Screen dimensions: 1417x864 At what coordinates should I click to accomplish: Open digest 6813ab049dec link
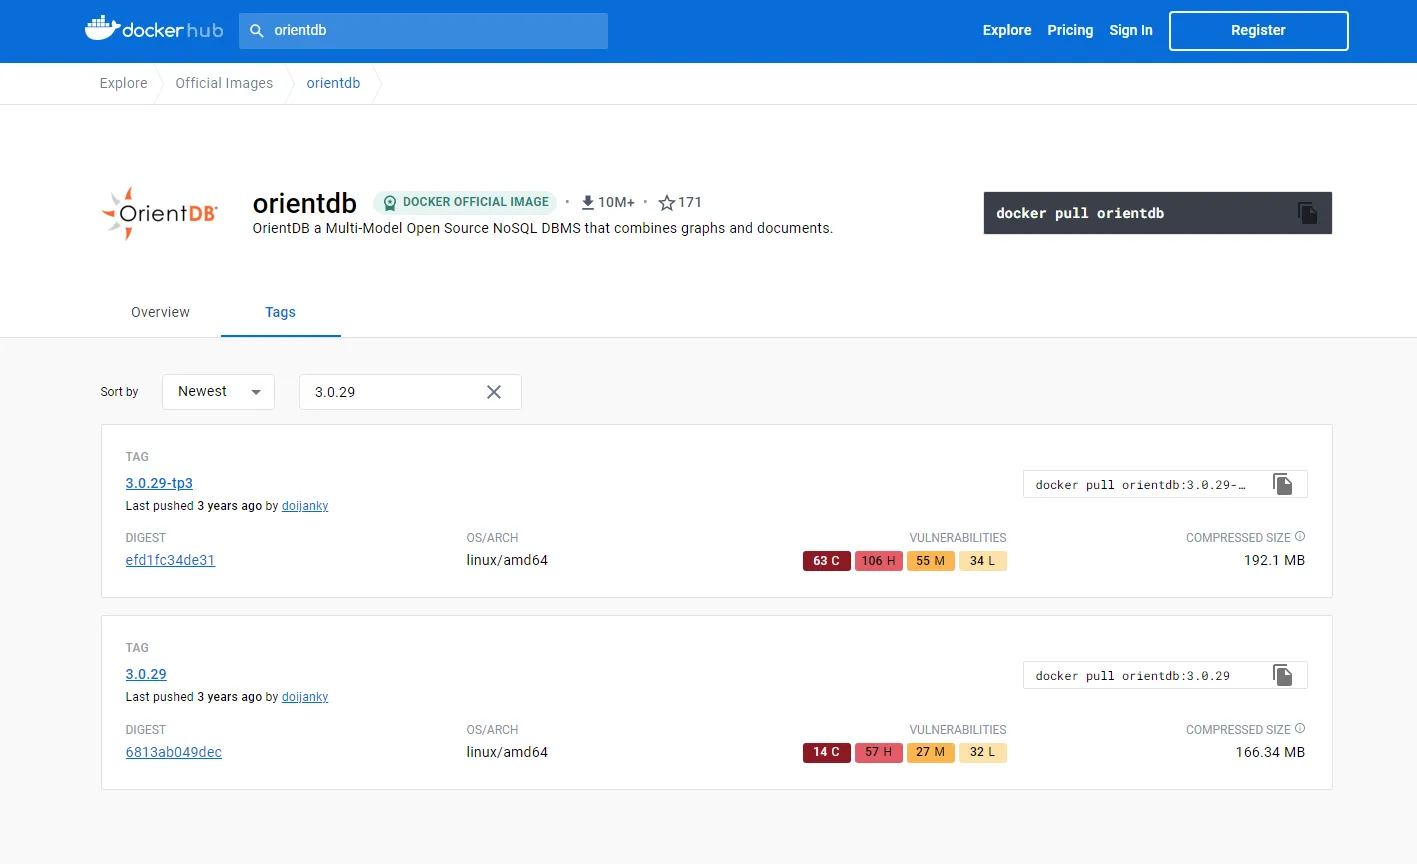173,752
